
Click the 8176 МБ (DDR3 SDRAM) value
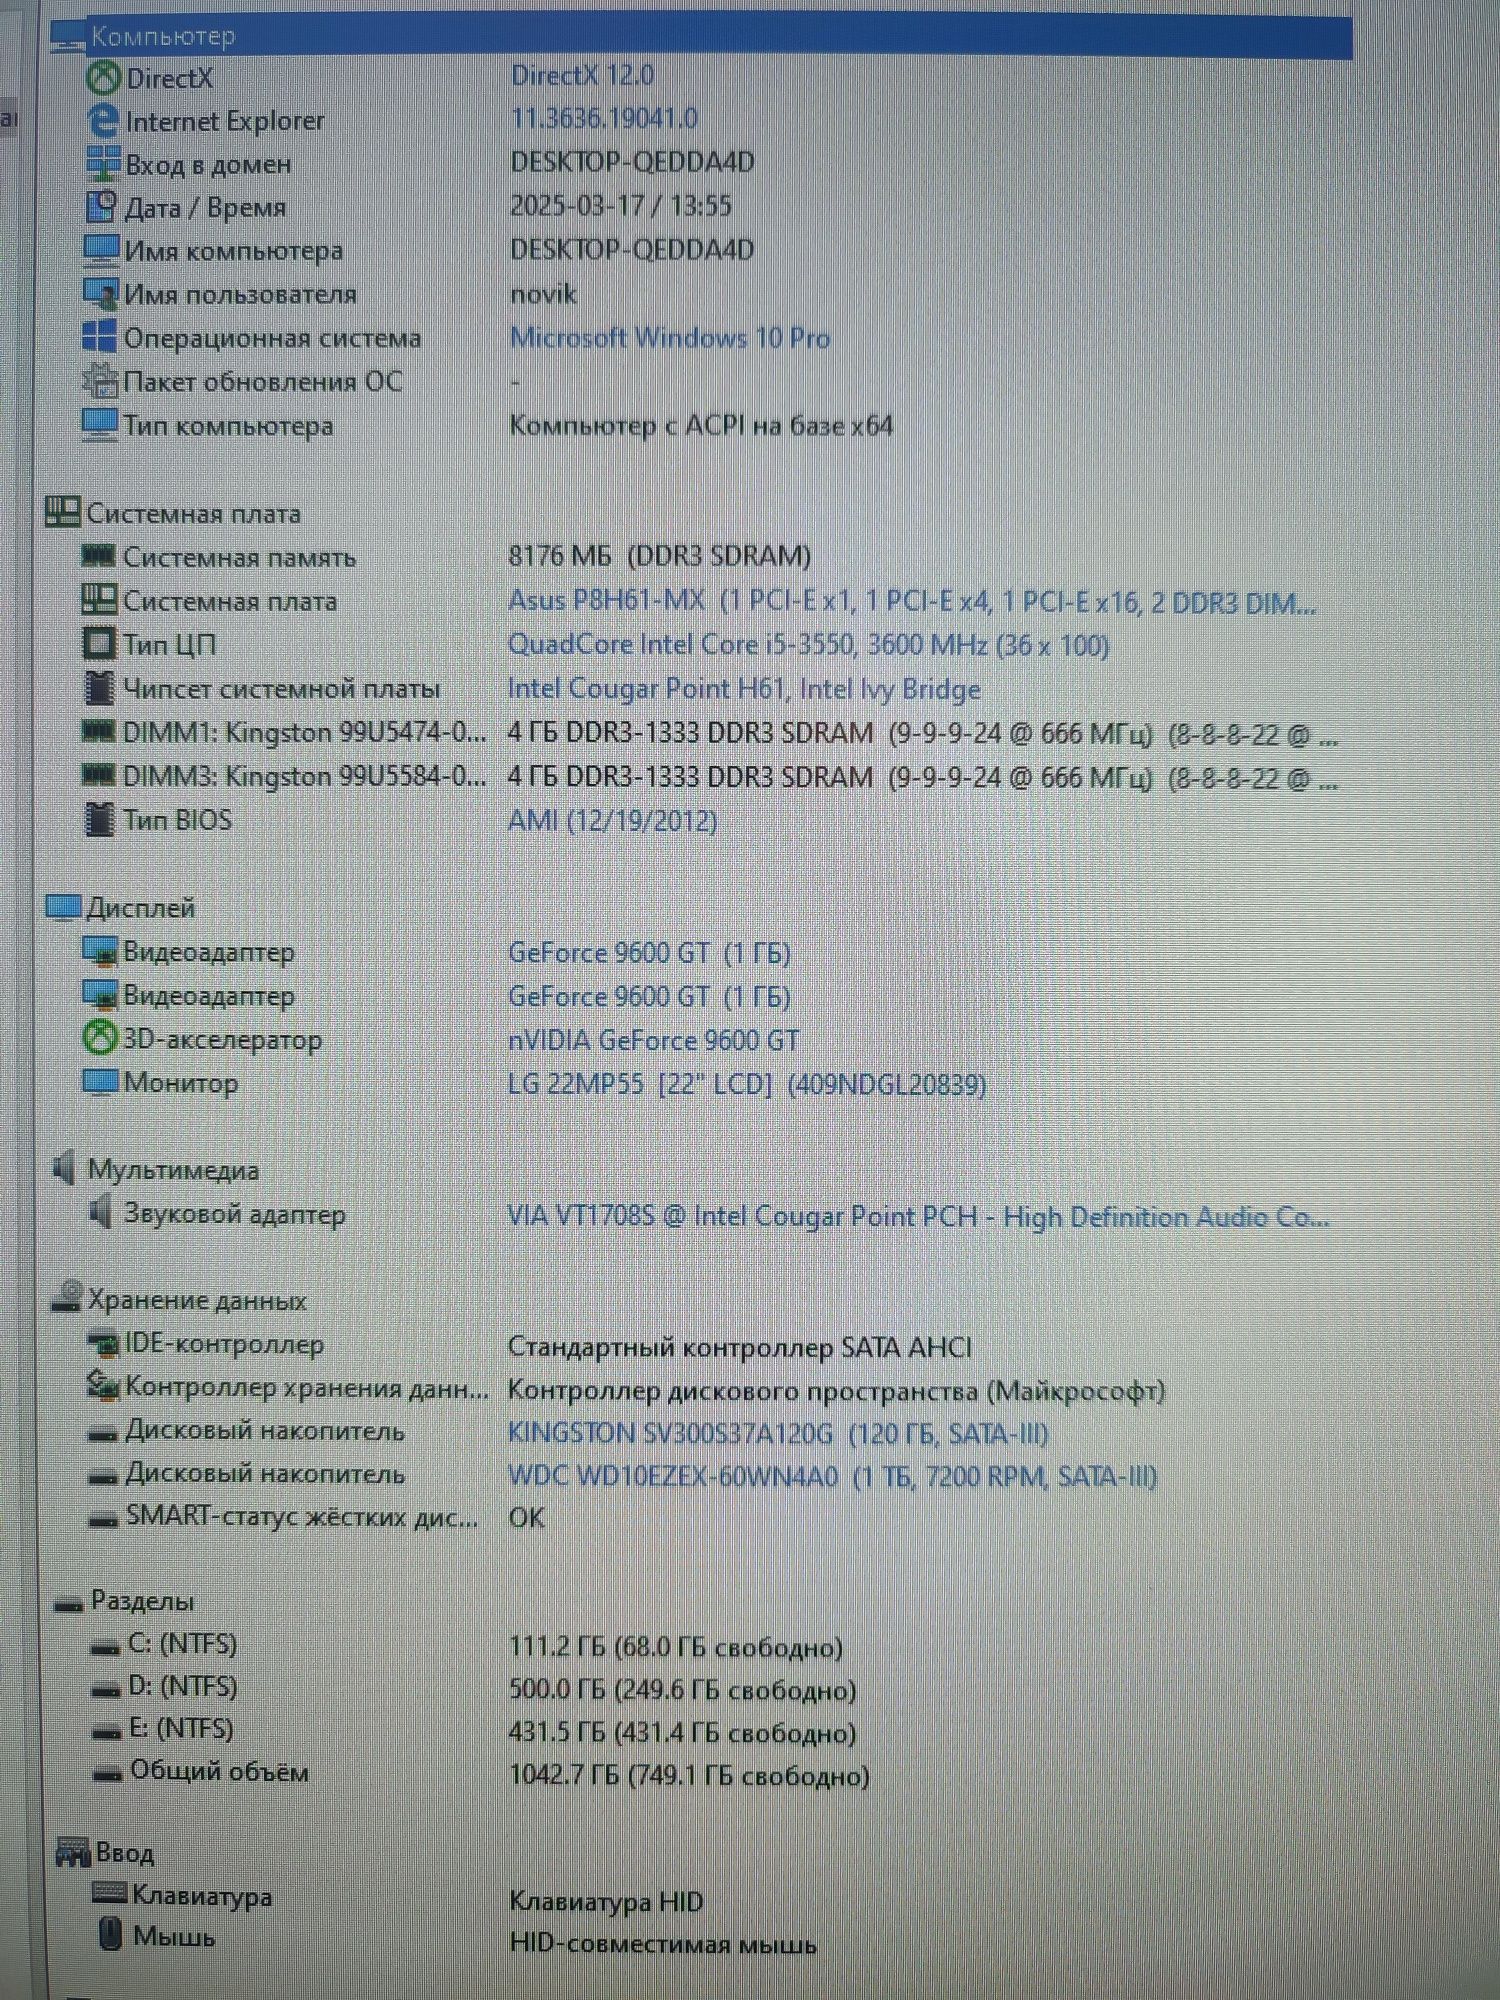[x=660, y=556]
